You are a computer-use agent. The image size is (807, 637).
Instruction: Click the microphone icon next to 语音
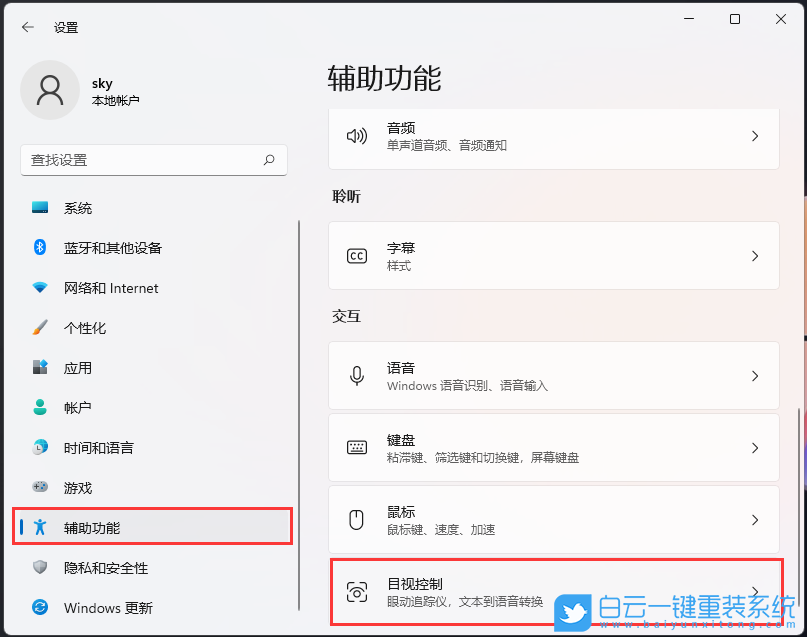click(357, 374)
